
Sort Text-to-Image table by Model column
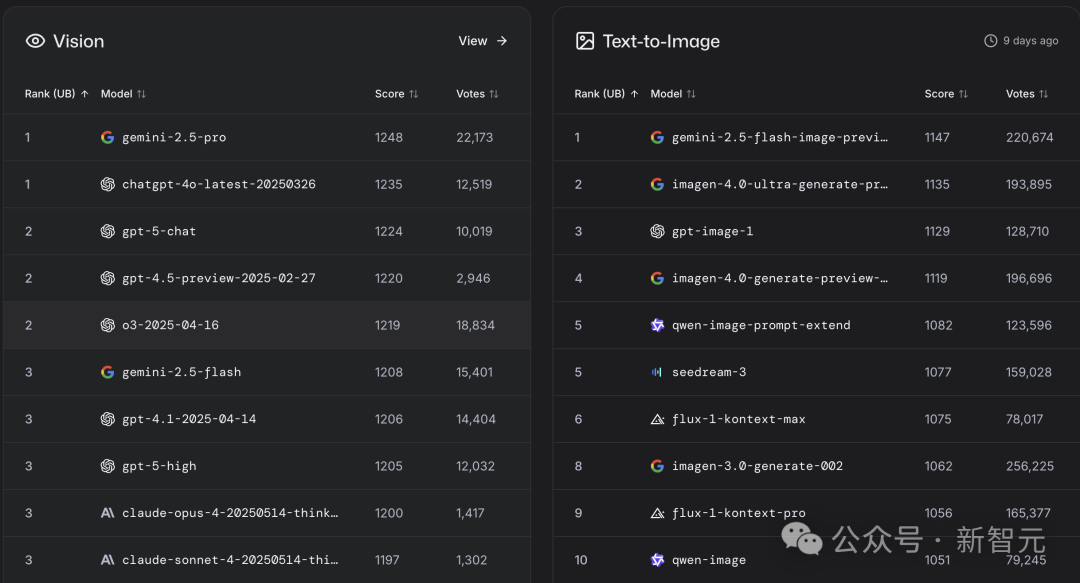(673, 94)
